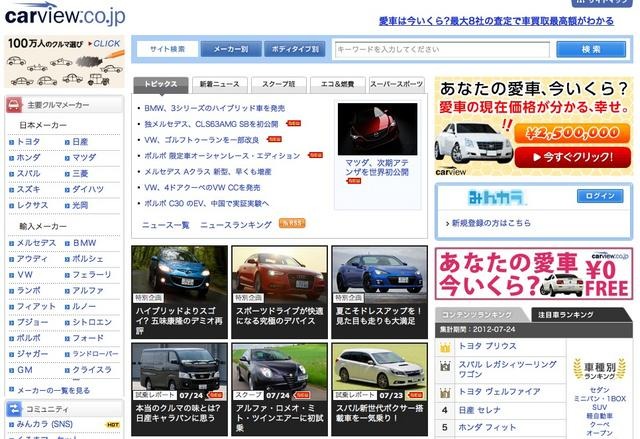The height and width of the screenshot is (439, 640).
Task: Select BMW in the import maker list
Action: [84, 243]
